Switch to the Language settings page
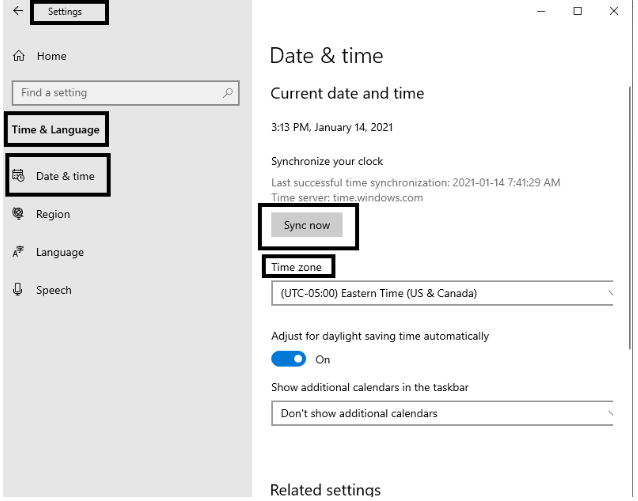This screenshot has width=638, height=501. pyautogui.click(x=60, y=252)
